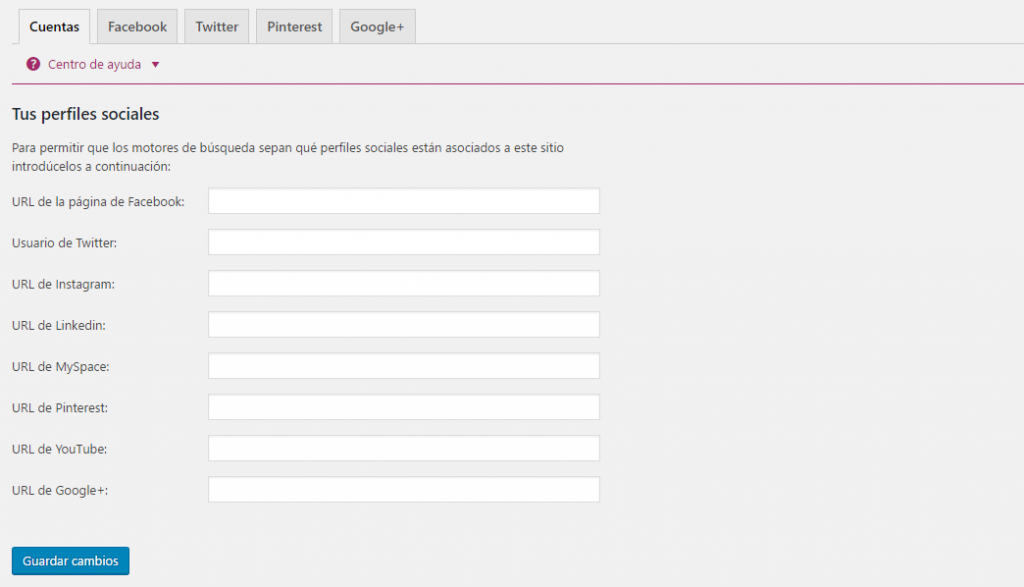Focus the URL de MySpace input box
Screen dimensions: 1024x587
click(403, 366)
